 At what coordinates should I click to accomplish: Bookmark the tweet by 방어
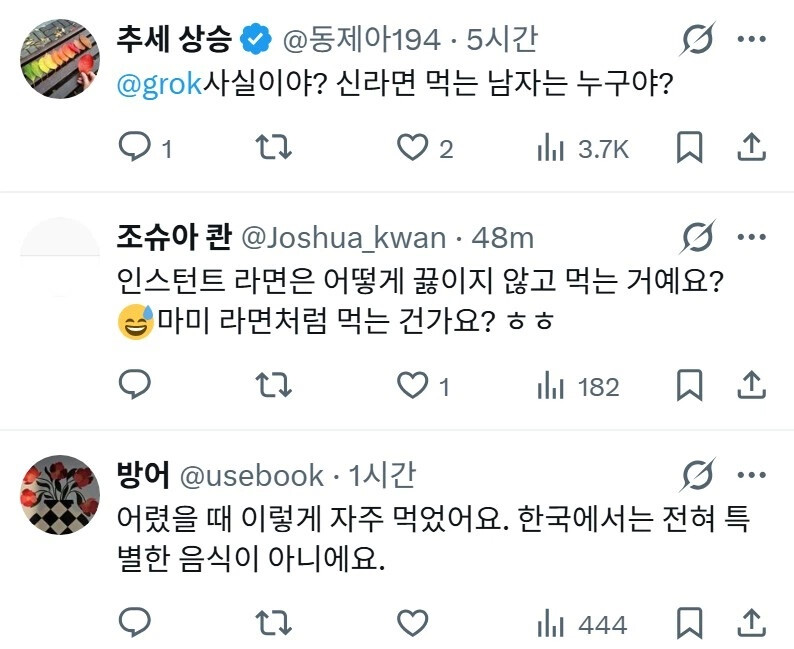[690, 624]
